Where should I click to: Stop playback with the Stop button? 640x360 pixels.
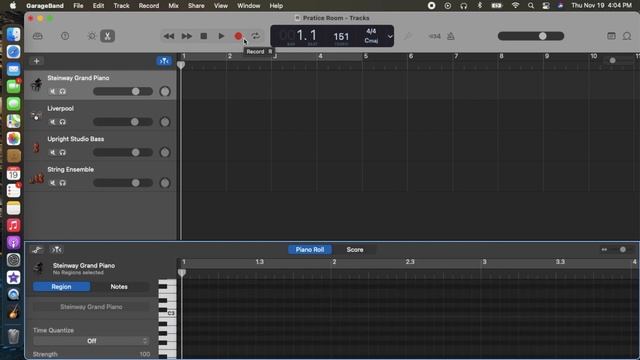click(204, 36)
